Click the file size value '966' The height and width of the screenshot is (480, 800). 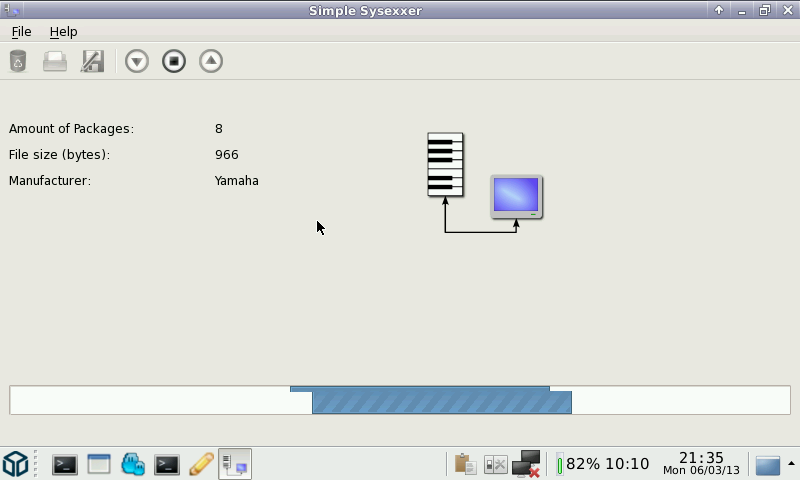(227, 155)
